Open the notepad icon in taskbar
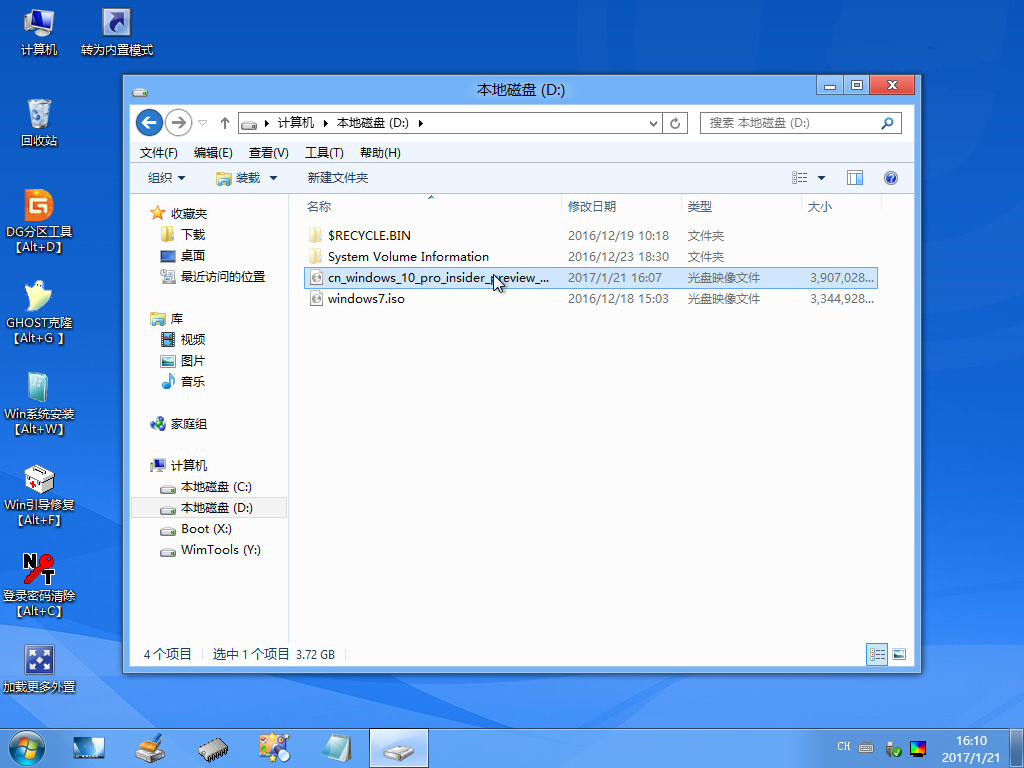 pyautogui.click(x=337, y=748)
